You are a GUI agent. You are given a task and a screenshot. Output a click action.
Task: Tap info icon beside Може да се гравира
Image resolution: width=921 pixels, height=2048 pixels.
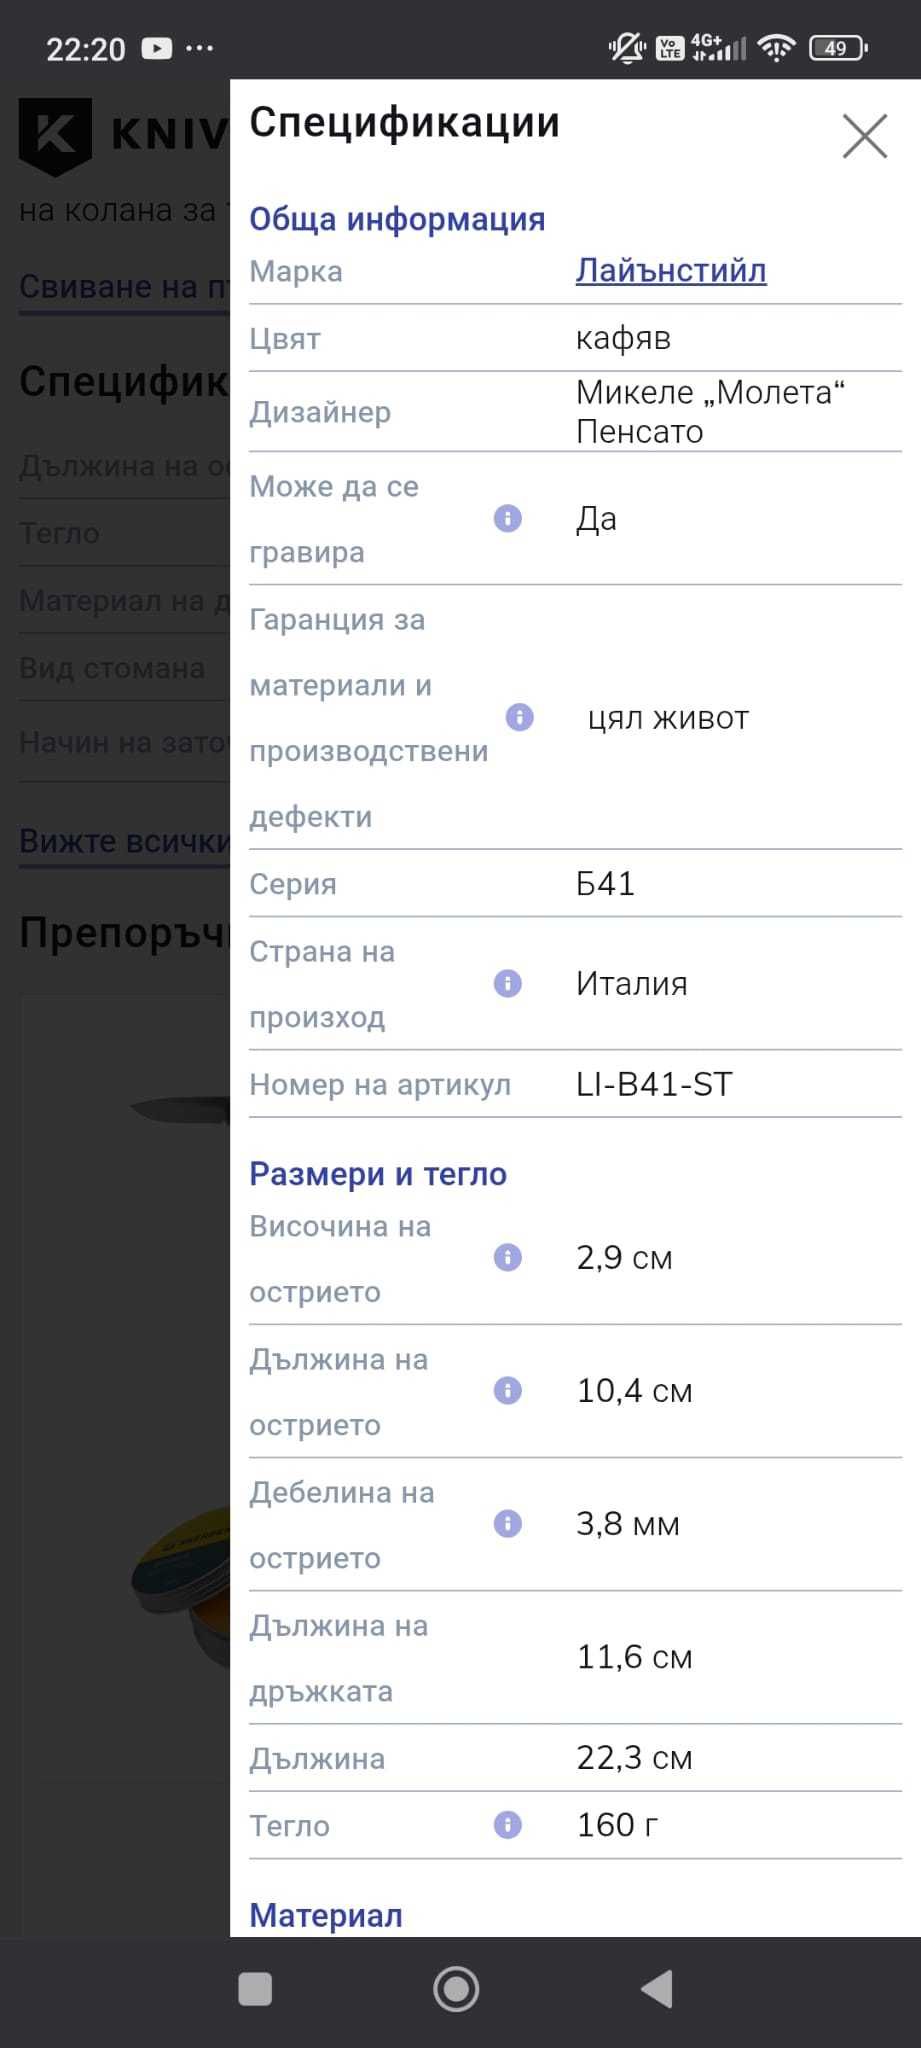click(x=508, y=518)
